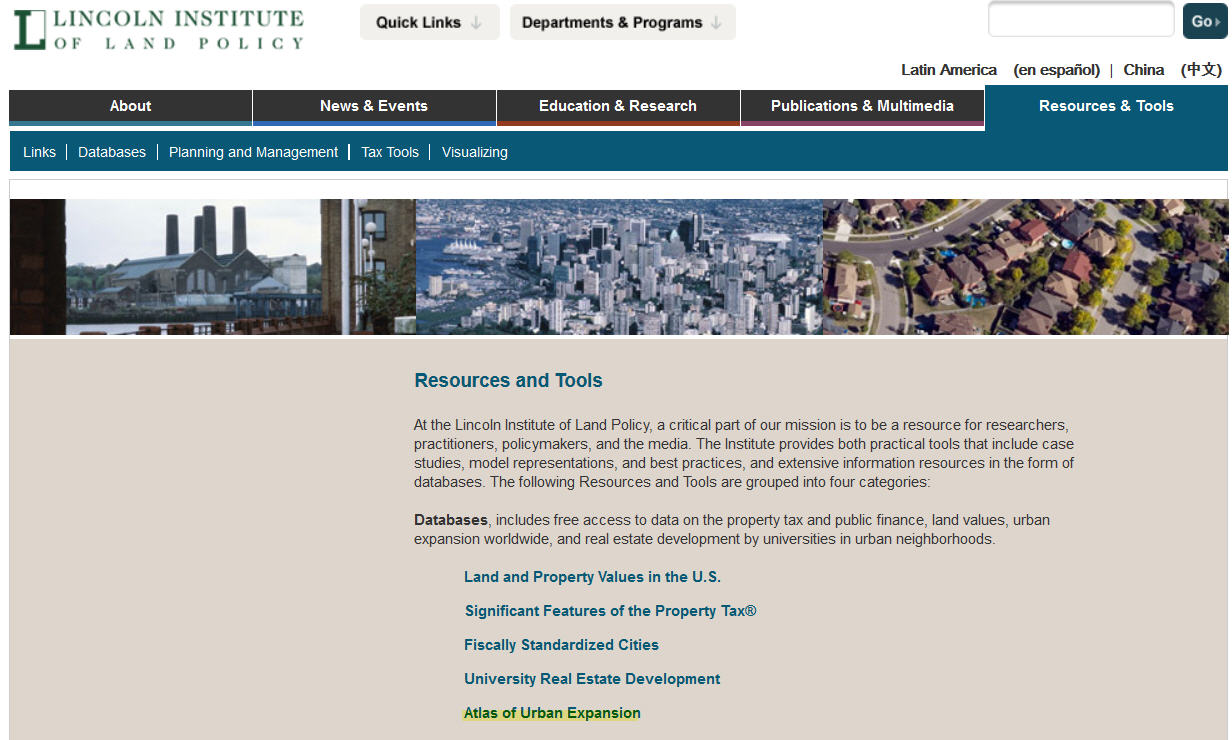Viewport: 1232px width, 740px height.
Task: Select Visualizing from the submenu
Action: point(475,152)
